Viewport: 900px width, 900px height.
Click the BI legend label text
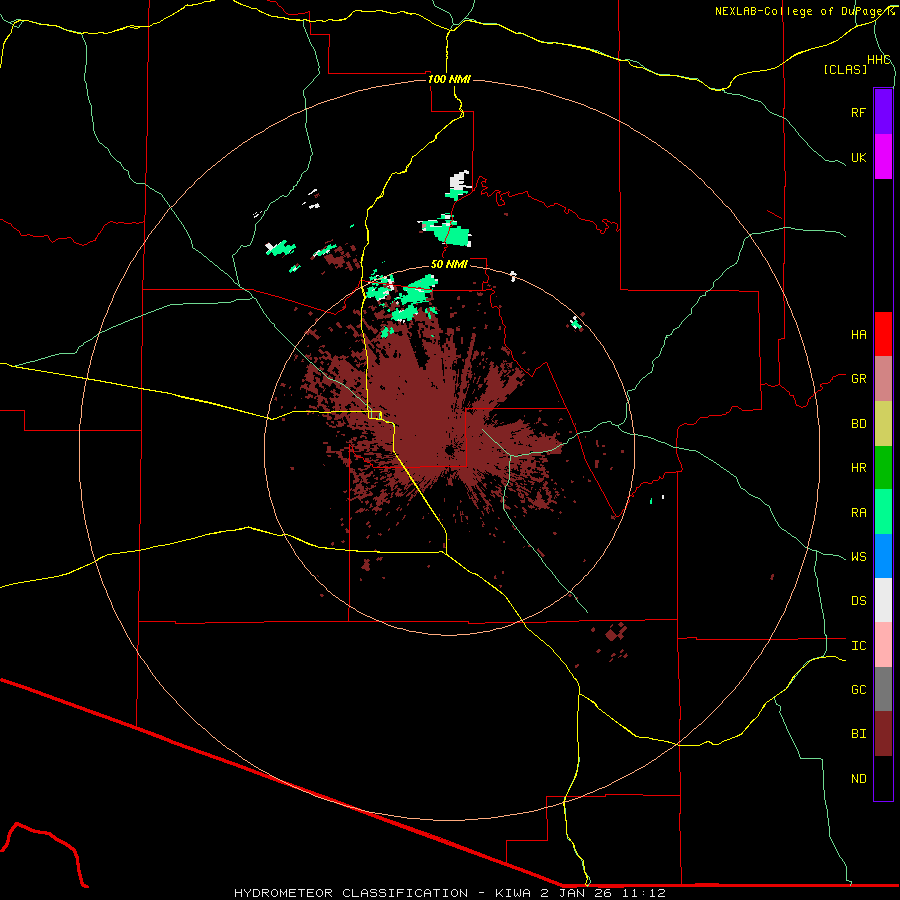[x=858, y=734]
